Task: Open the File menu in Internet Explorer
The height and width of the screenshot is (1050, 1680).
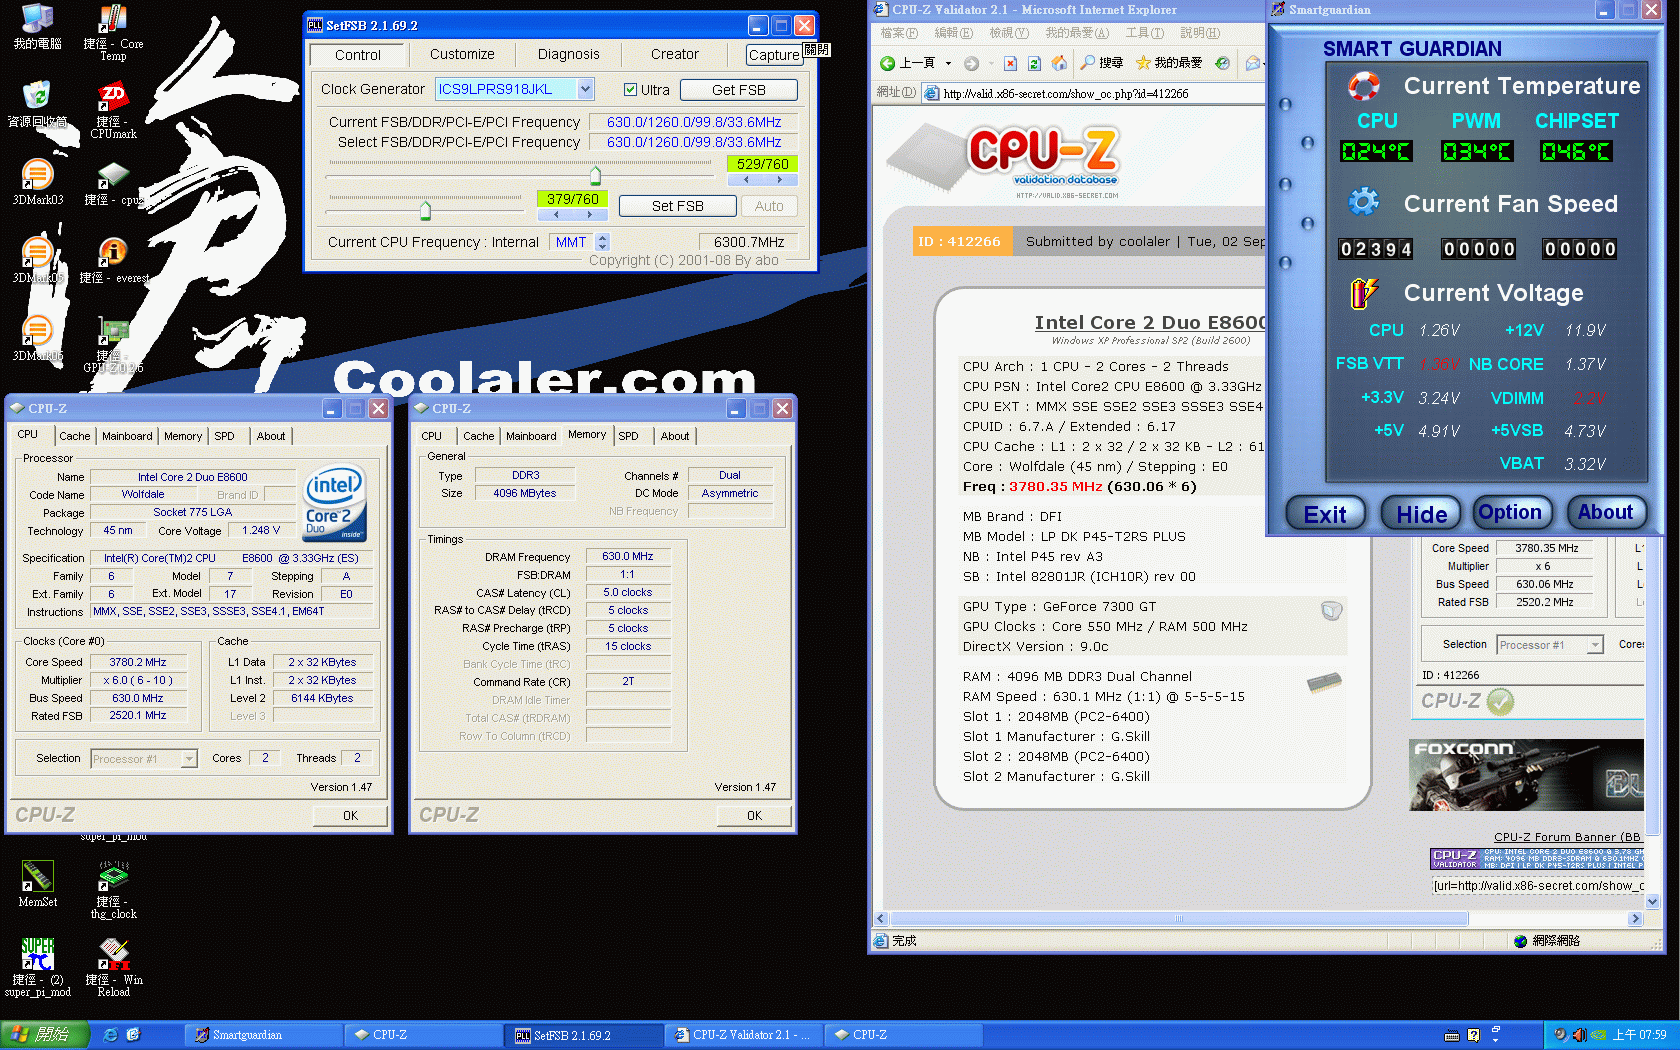Action: coord(898,33)
